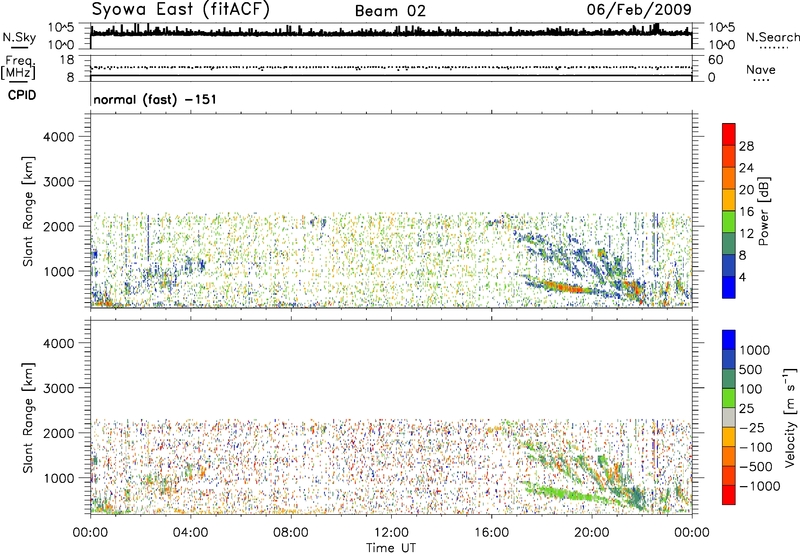
Task: Select the "Velocity [m s-1]" color bar title
Action: click(790, 418)
